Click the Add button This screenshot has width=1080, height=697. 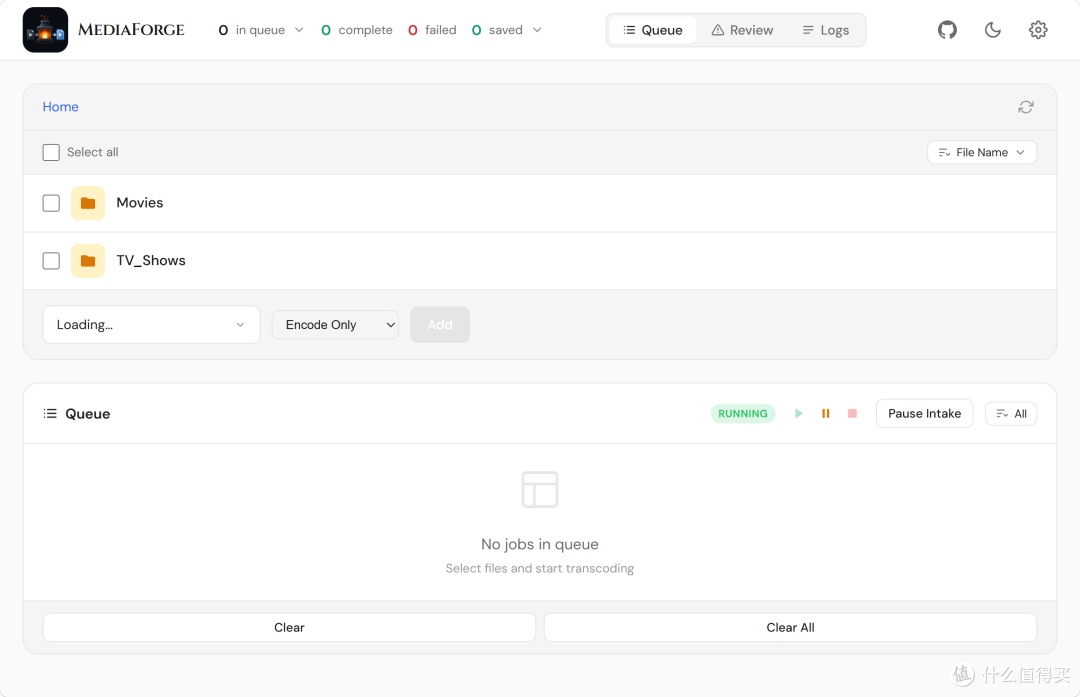click(440, 324)
